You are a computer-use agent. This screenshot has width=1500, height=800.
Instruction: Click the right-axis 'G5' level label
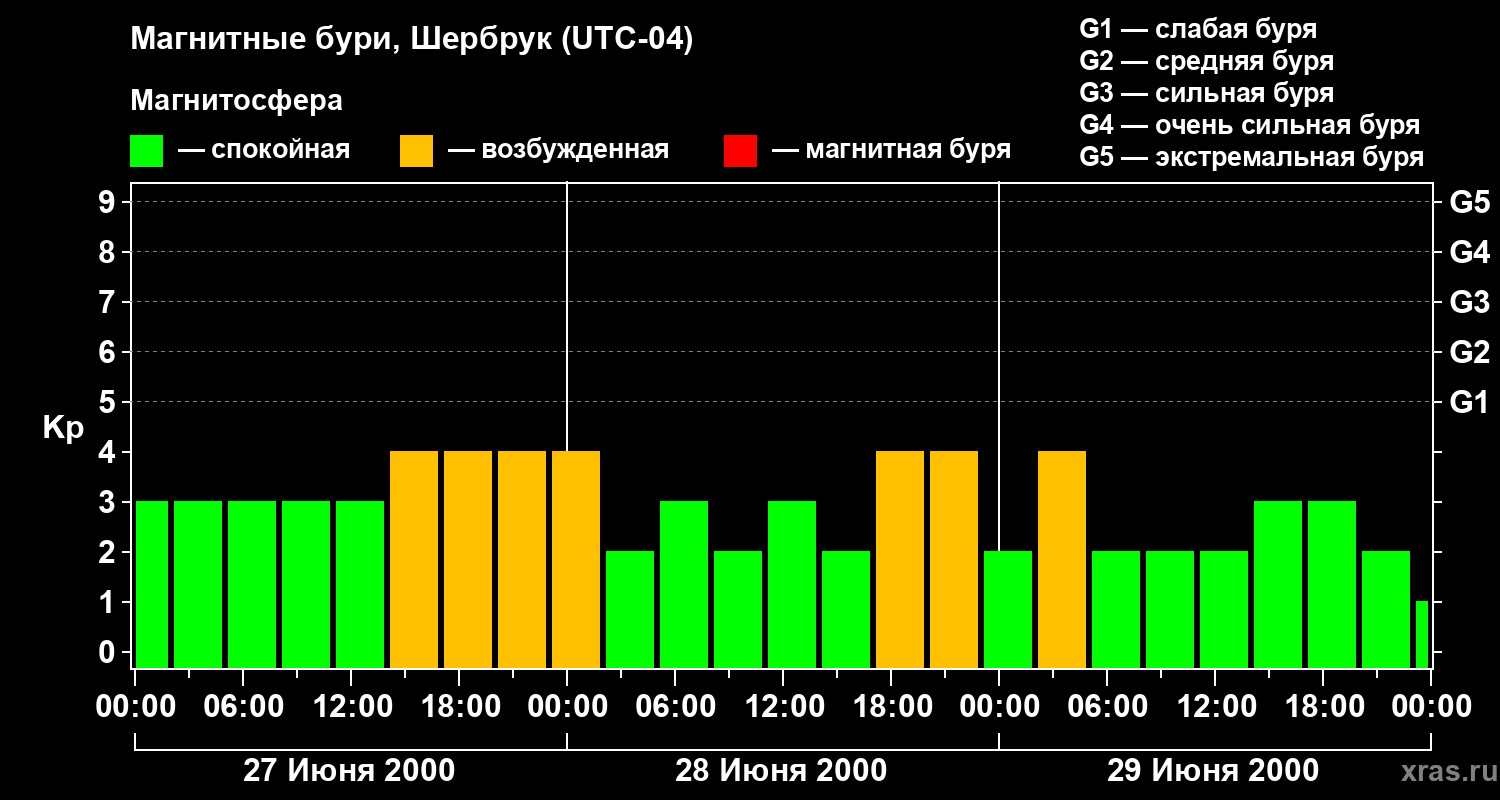1469,202
